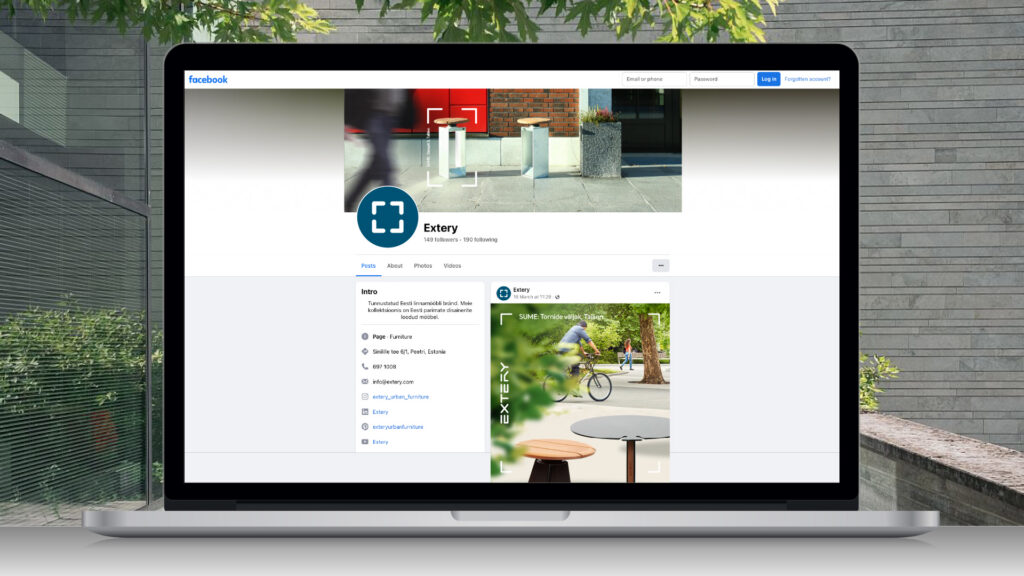The image size is (1024, 576).
Task: Select the Videos tab
Action: pos(452,266)
